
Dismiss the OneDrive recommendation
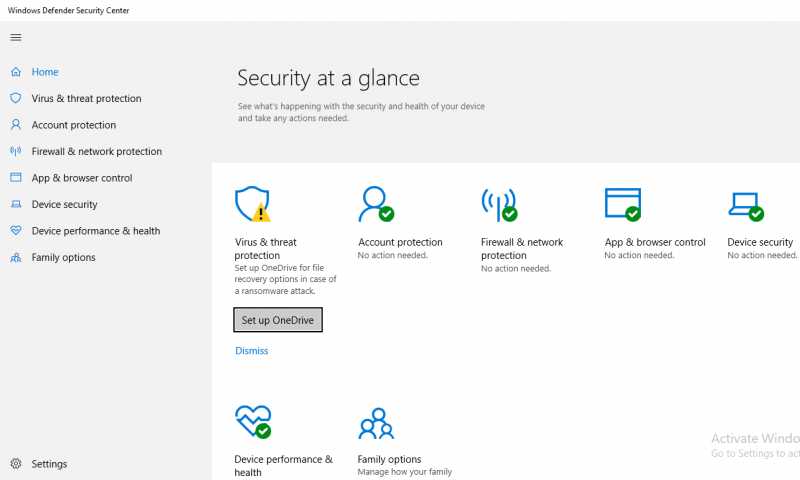tap(252, 350)
